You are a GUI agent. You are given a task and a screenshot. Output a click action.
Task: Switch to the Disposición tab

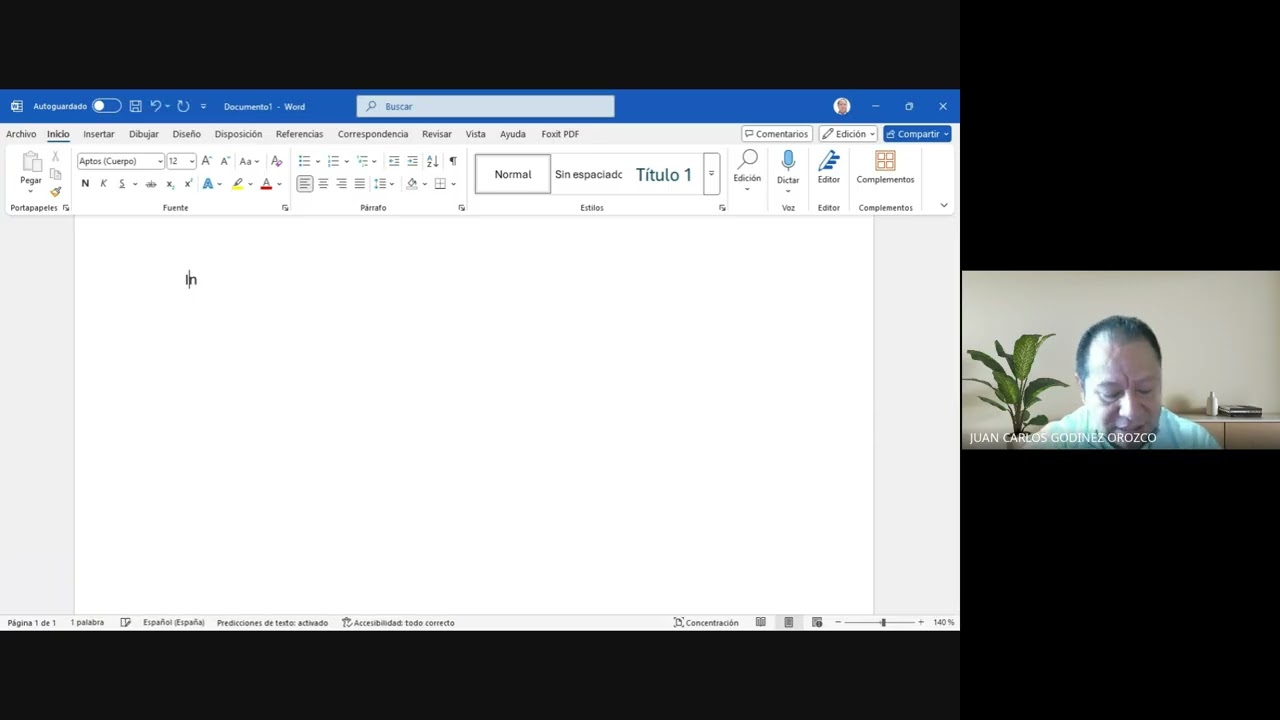point(238,134)
